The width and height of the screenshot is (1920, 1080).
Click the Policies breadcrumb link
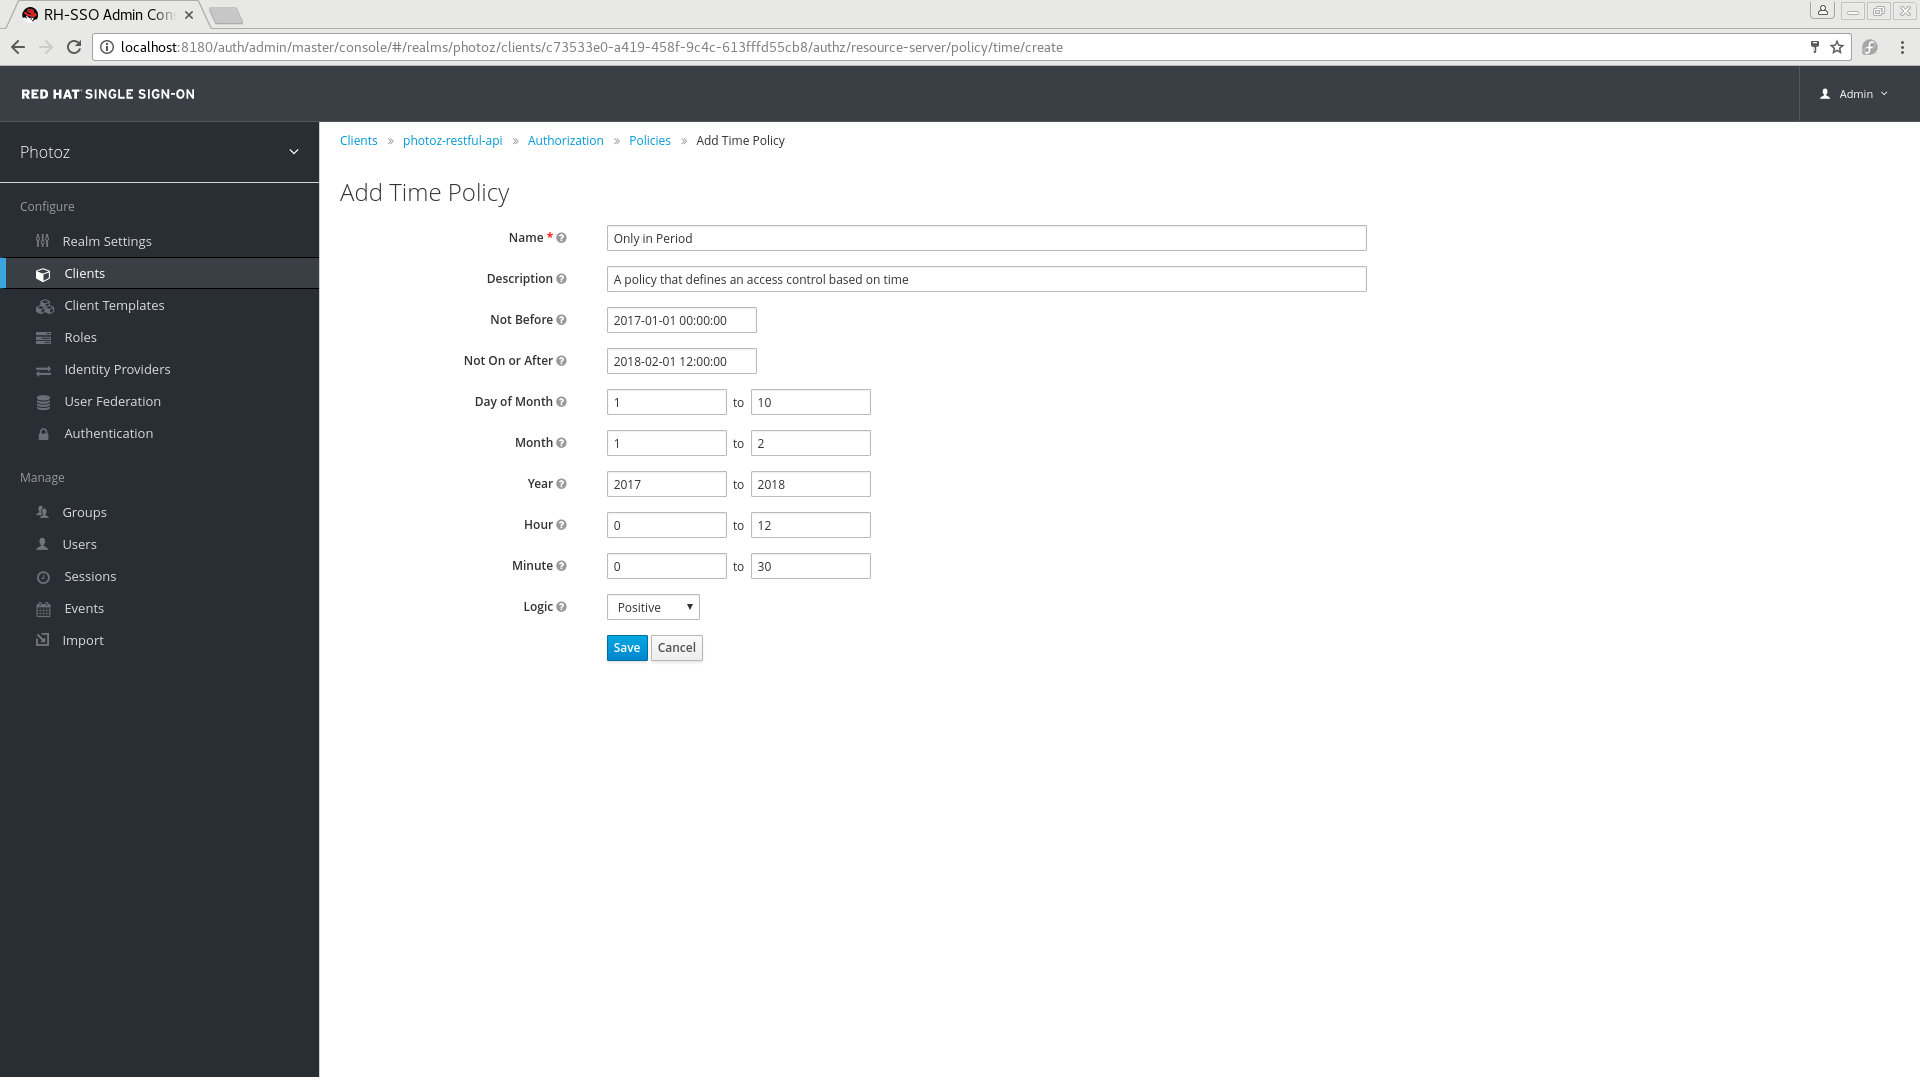649,140
